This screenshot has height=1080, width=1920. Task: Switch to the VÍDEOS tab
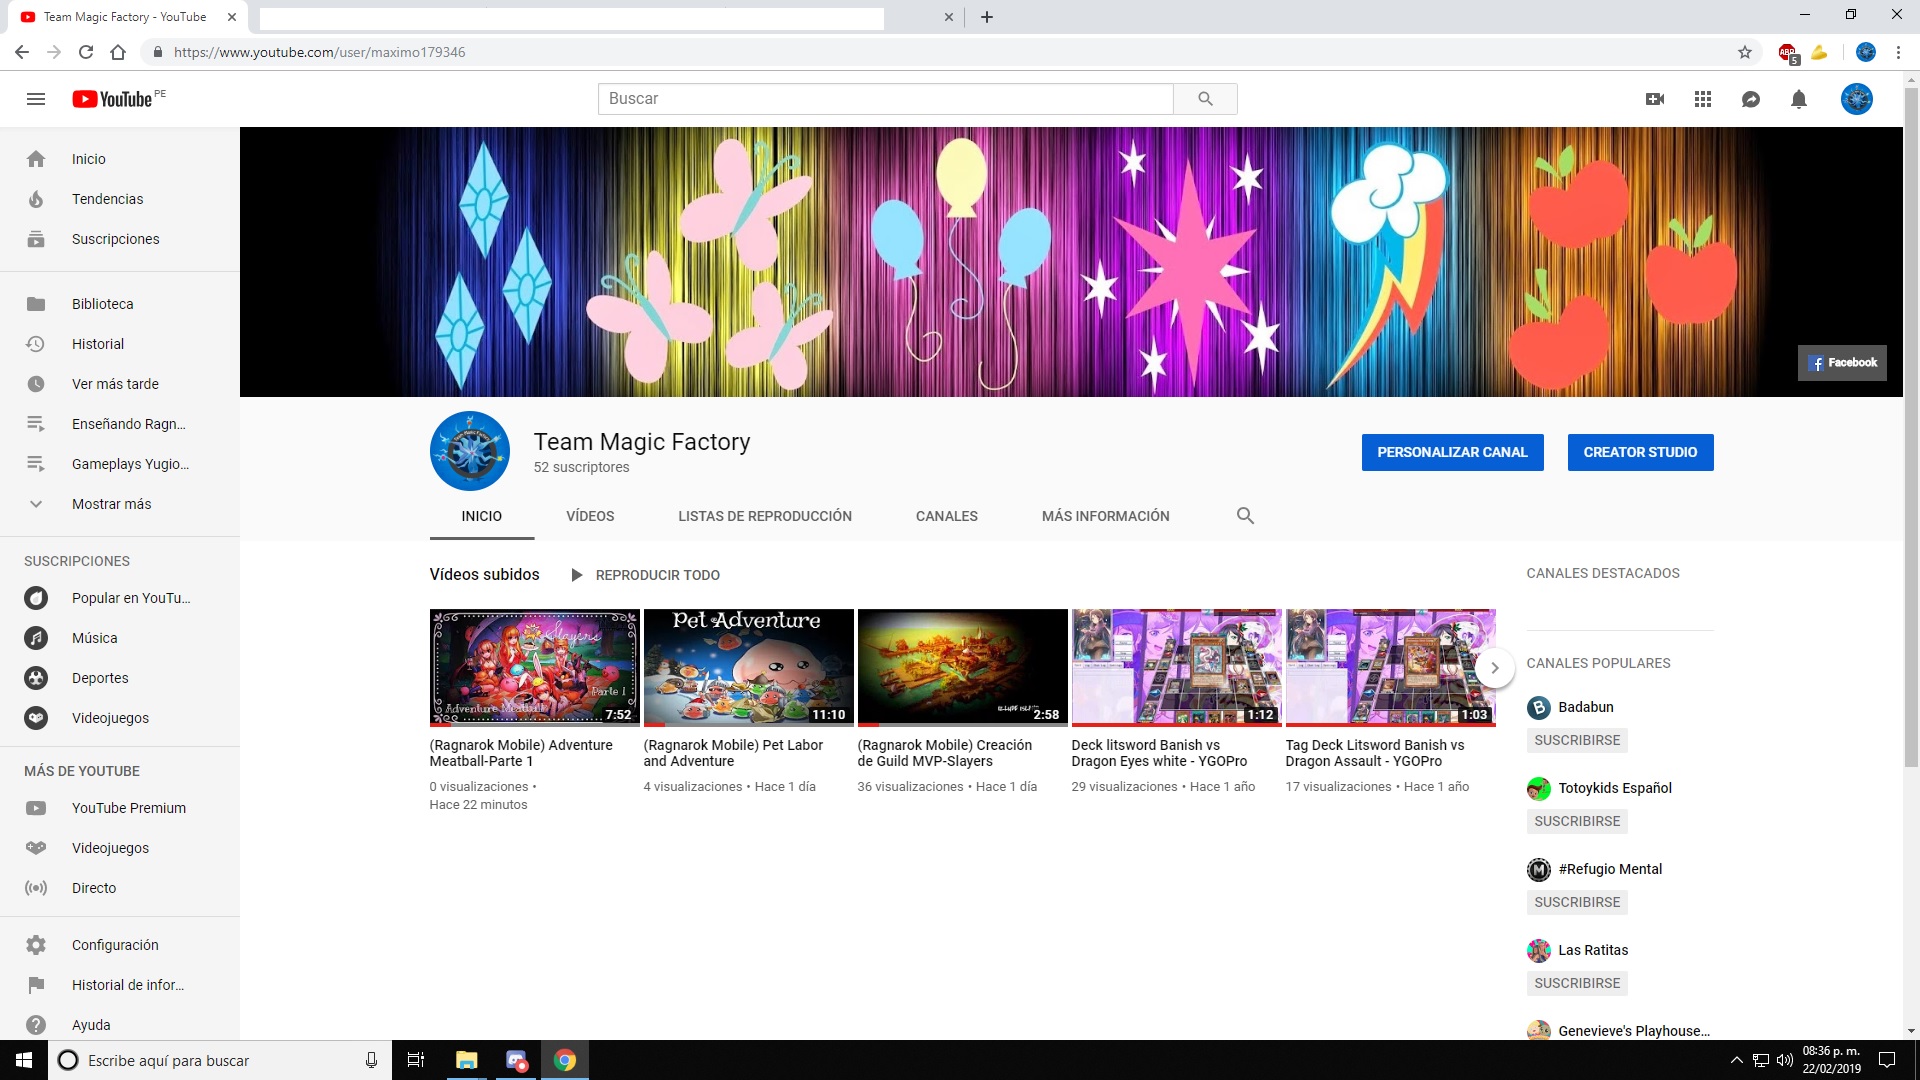pos(590,516)
